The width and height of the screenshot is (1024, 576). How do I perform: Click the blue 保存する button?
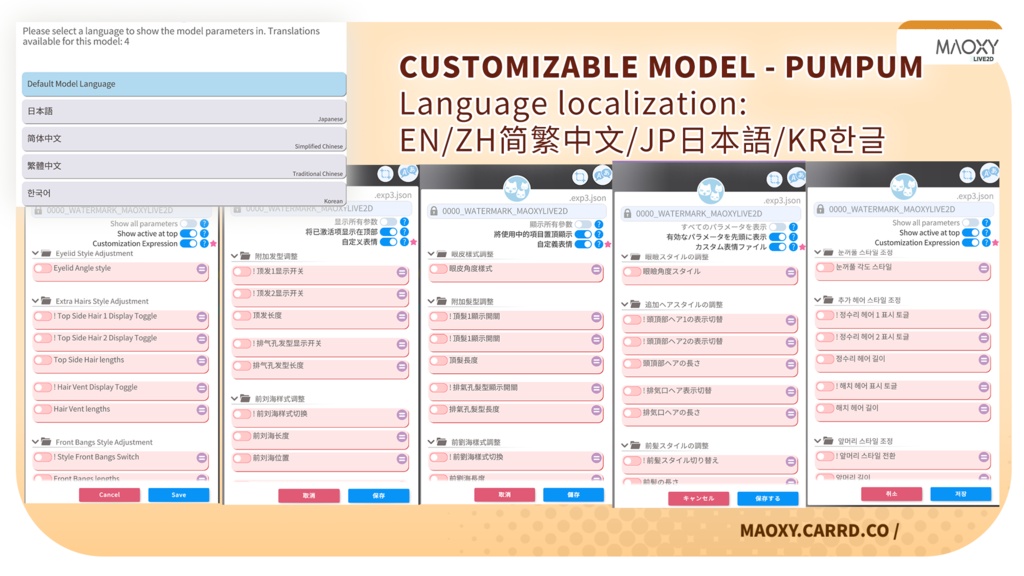[x=768, y=498]
